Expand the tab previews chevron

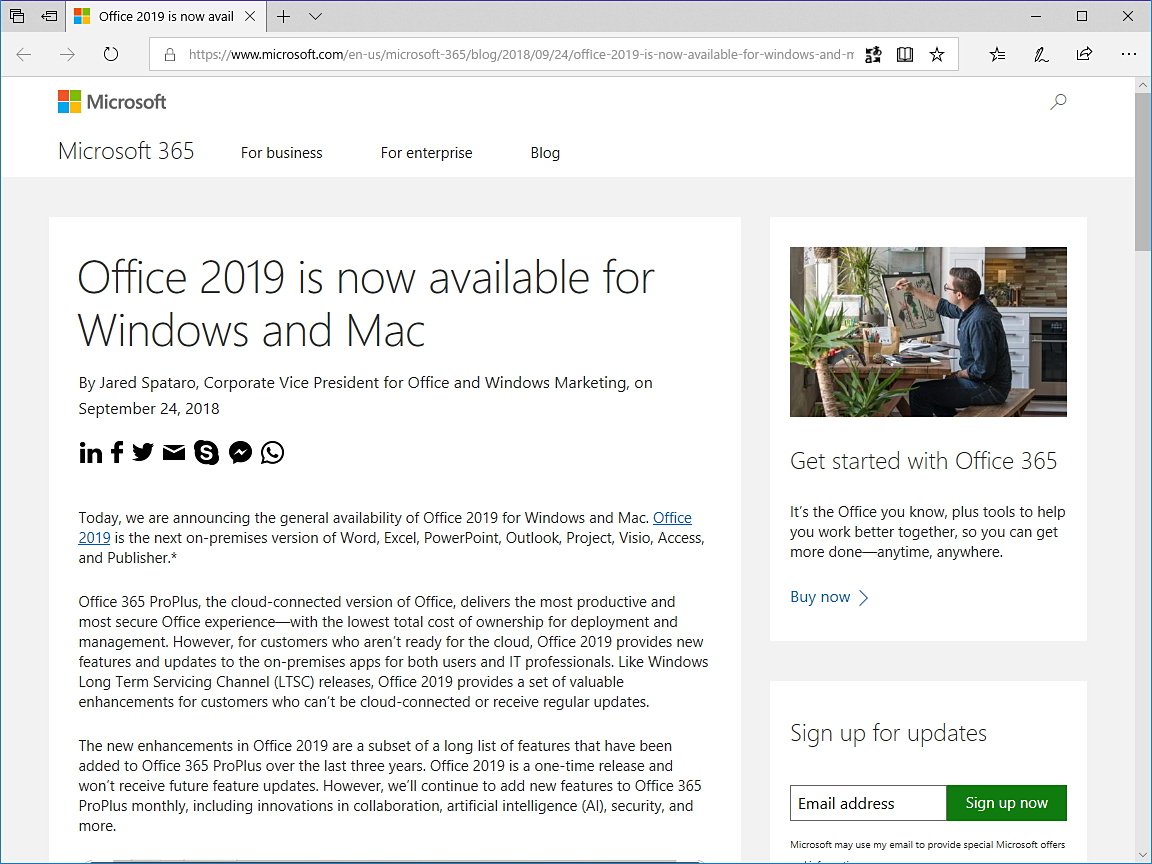pyautogui.click(x=315, y=16)
